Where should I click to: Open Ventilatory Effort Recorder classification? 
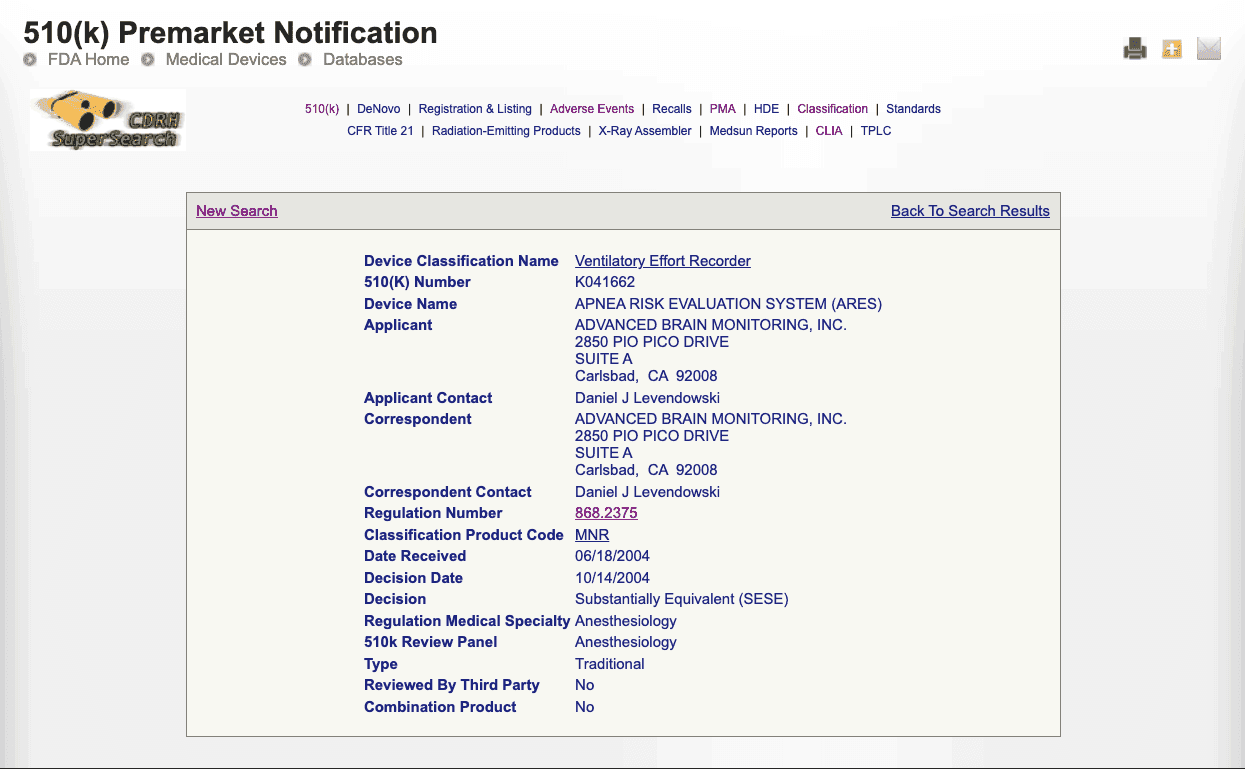[x=663, y=261]
